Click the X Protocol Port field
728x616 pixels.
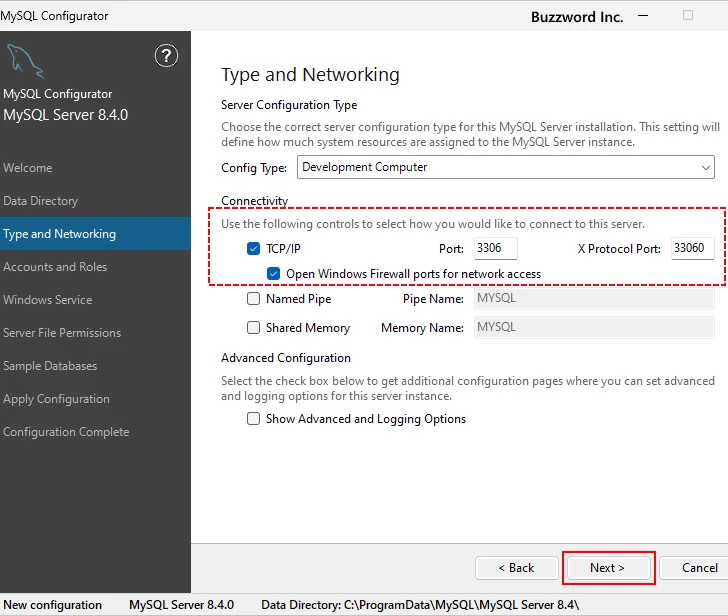[x=692, y=248]
